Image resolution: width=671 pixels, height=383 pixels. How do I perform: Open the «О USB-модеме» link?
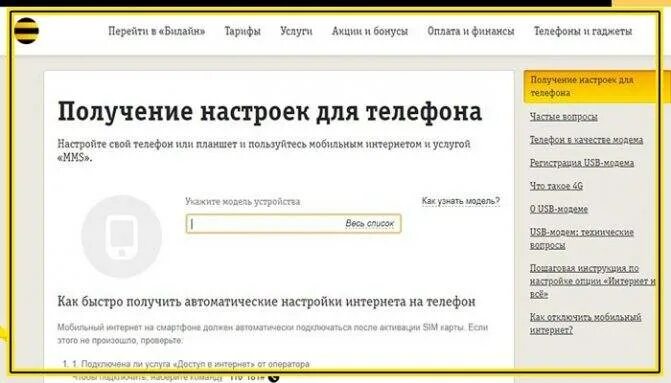click(559, 209)
